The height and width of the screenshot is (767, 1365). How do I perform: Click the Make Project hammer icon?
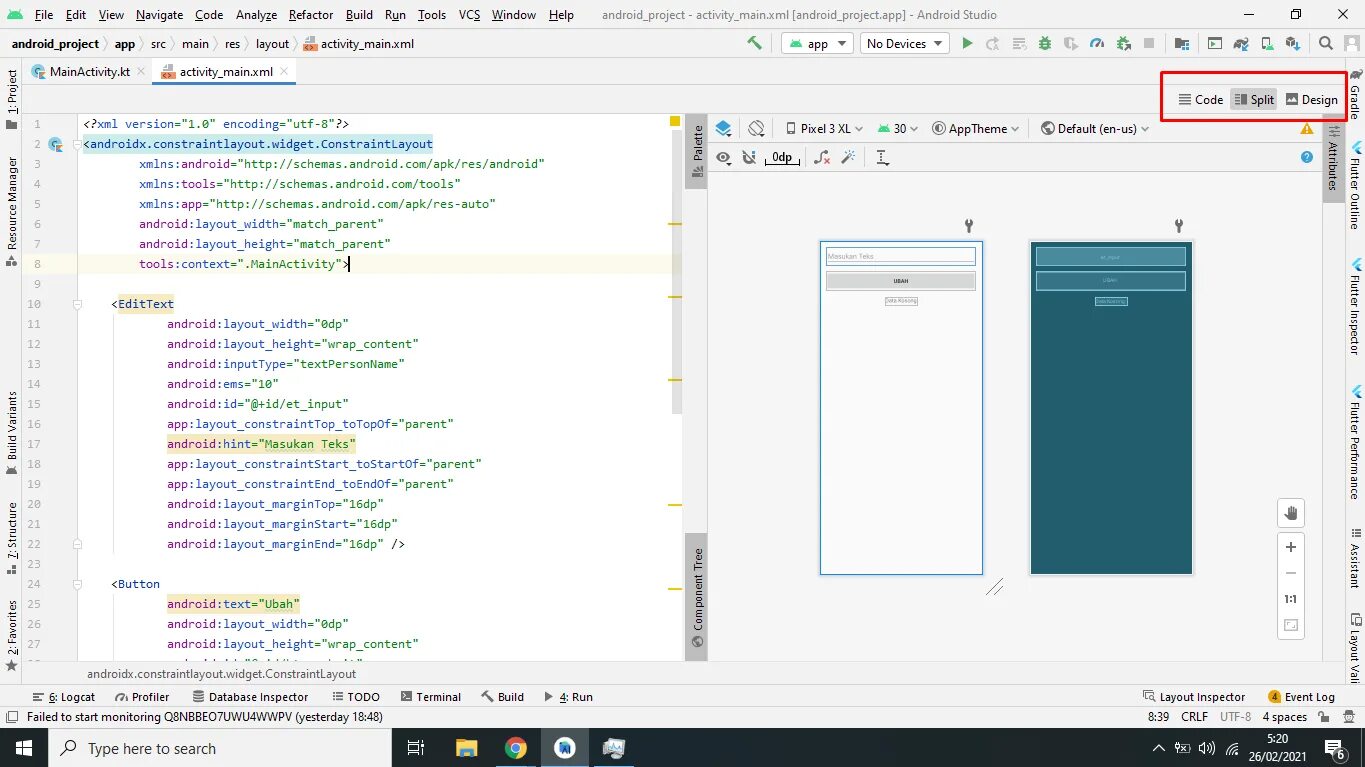click(x=754, y=43)
